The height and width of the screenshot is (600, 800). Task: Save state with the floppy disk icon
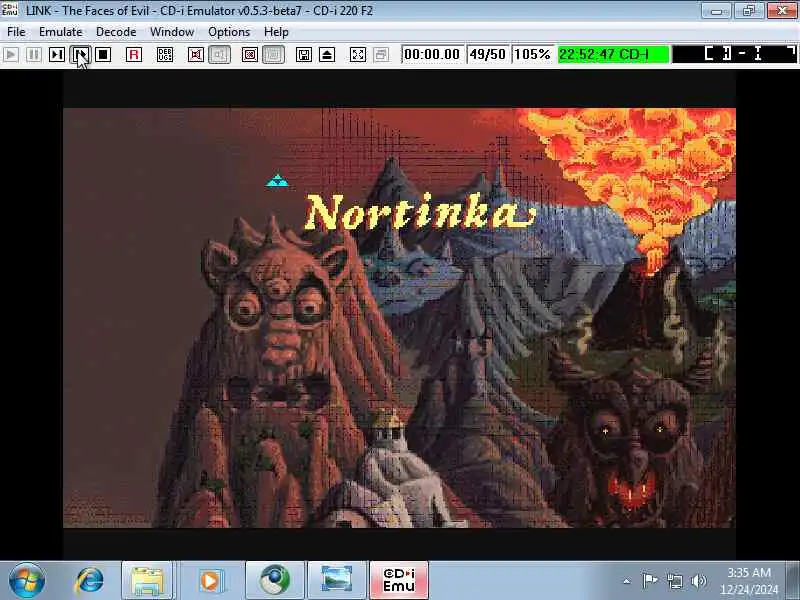click(x=304, y=55)
